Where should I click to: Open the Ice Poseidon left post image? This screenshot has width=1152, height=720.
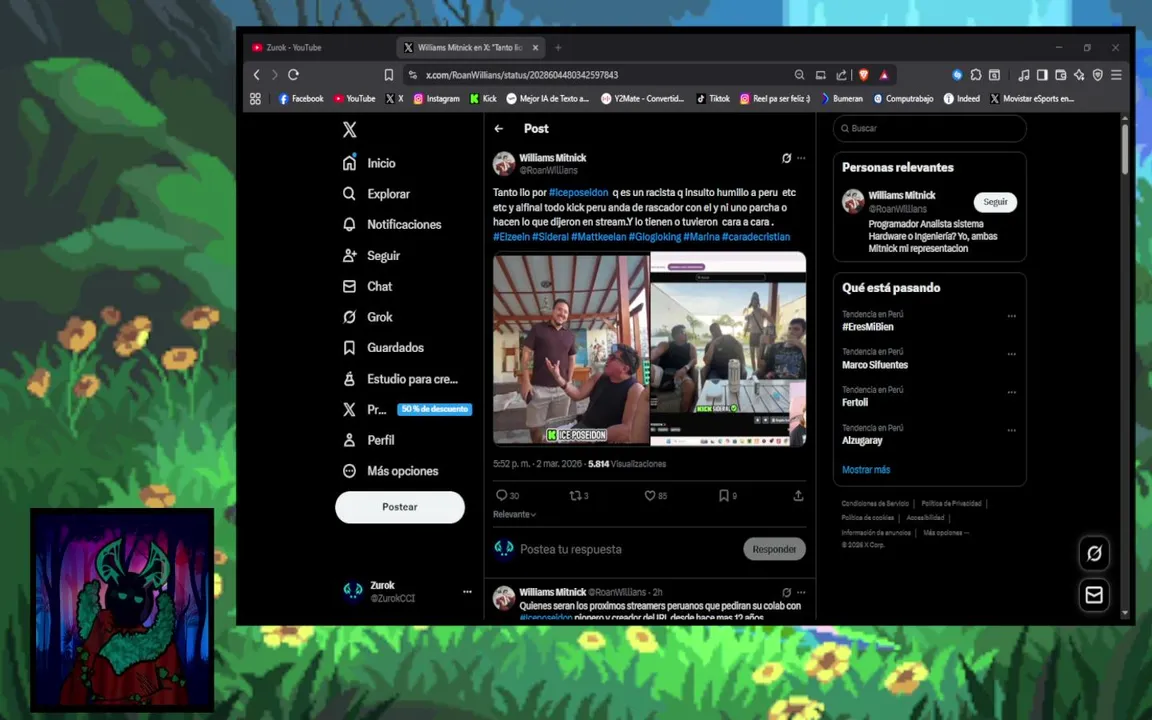(571, 349)
